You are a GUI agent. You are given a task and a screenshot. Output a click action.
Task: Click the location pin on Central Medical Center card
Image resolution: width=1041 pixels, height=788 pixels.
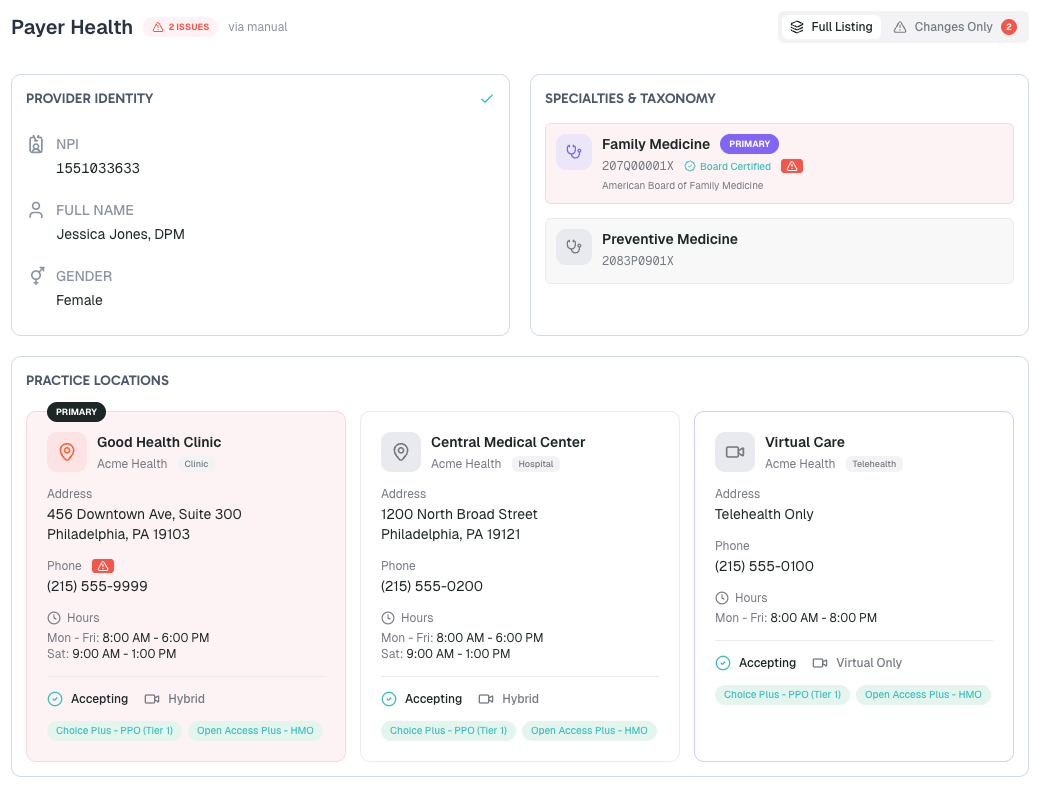pyautogui.click(x=400, y=452)
